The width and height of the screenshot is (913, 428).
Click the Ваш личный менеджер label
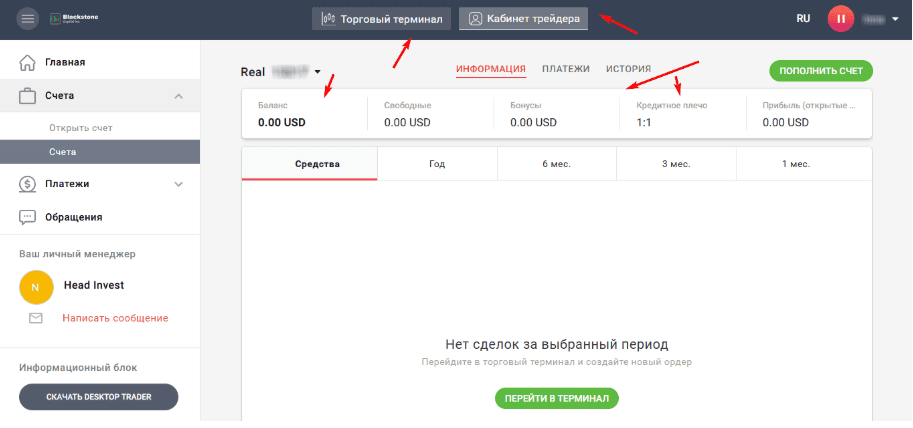click(77, 254)
